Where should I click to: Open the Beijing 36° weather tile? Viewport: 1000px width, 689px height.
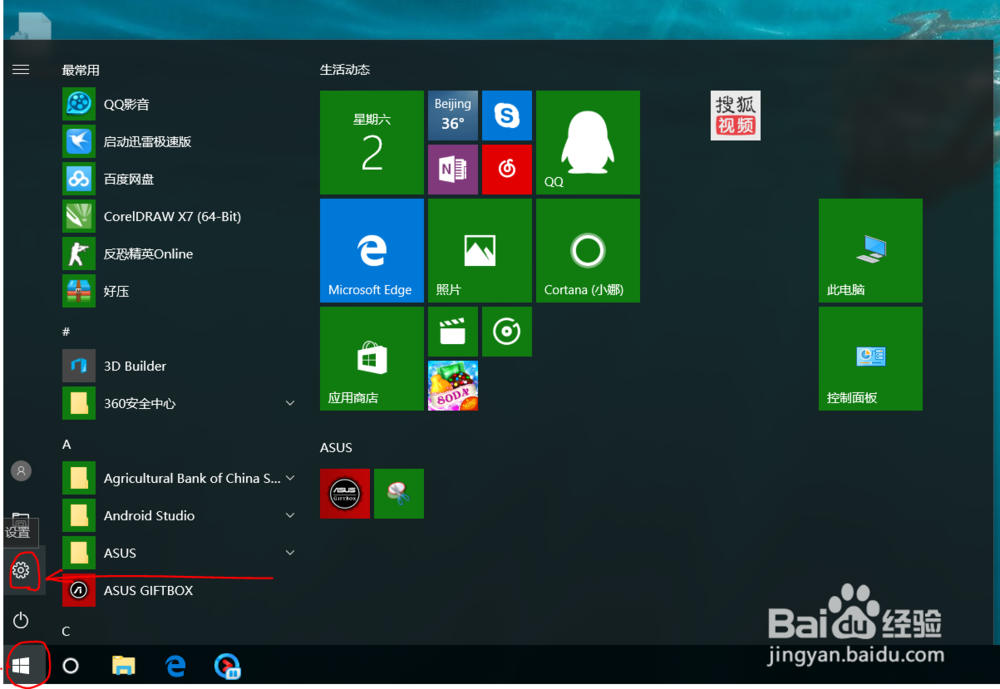click(x=453, y=115)
